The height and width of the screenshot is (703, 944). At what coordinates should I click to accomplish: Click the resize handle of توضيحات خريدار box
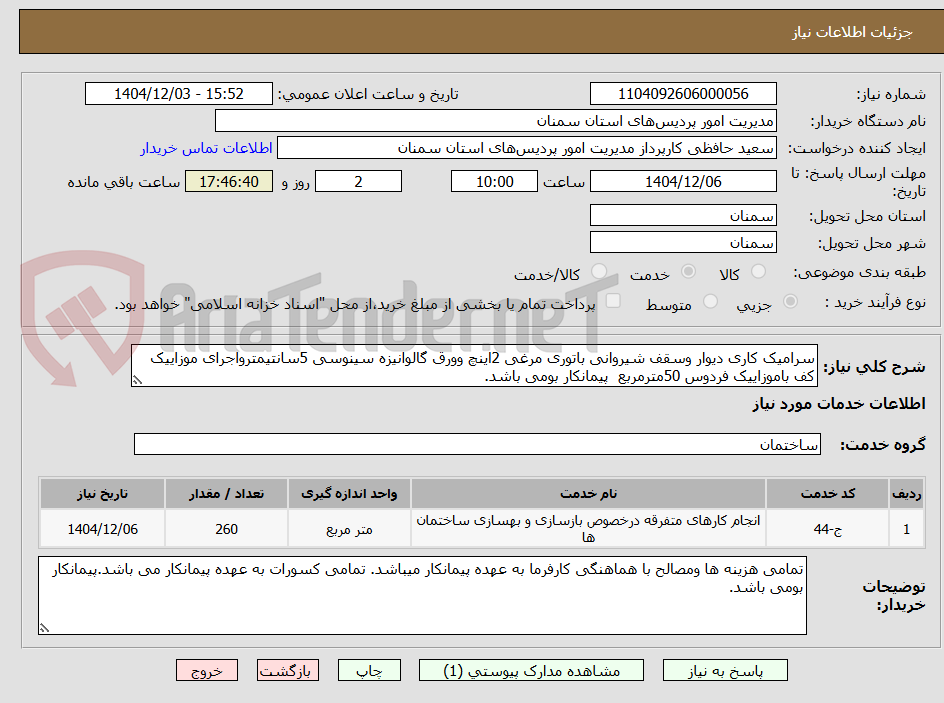pyautogui.click(x=45, y=628)
